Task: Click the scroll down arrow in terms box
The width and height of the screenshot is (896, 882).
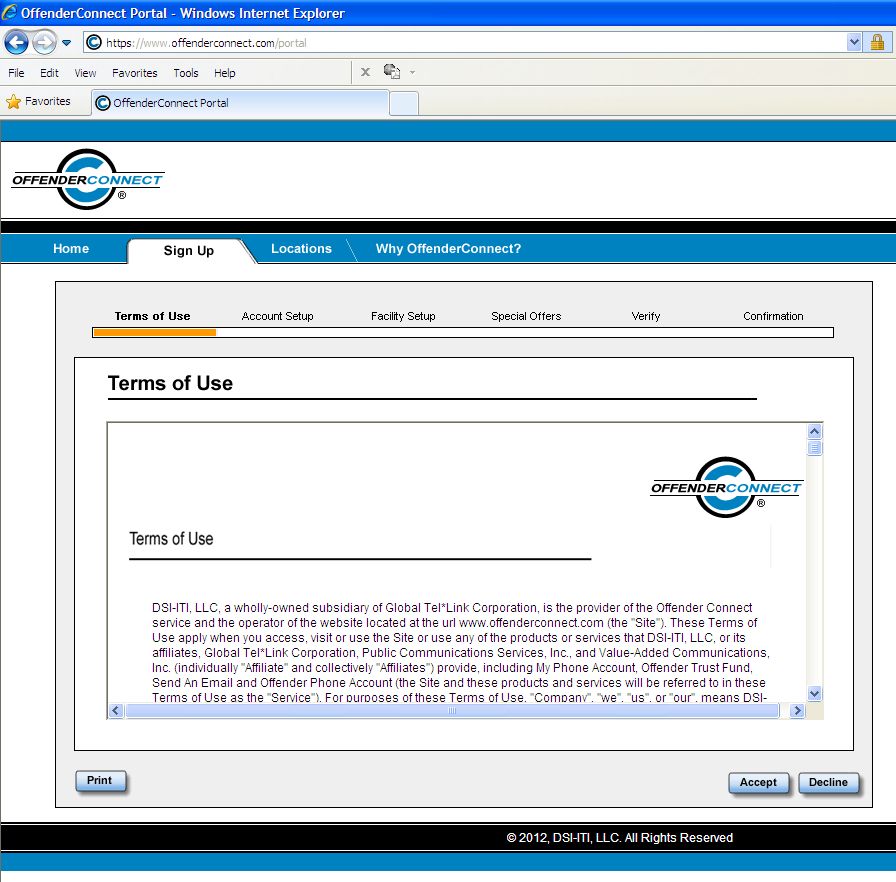Action: (x=815, y=693)
